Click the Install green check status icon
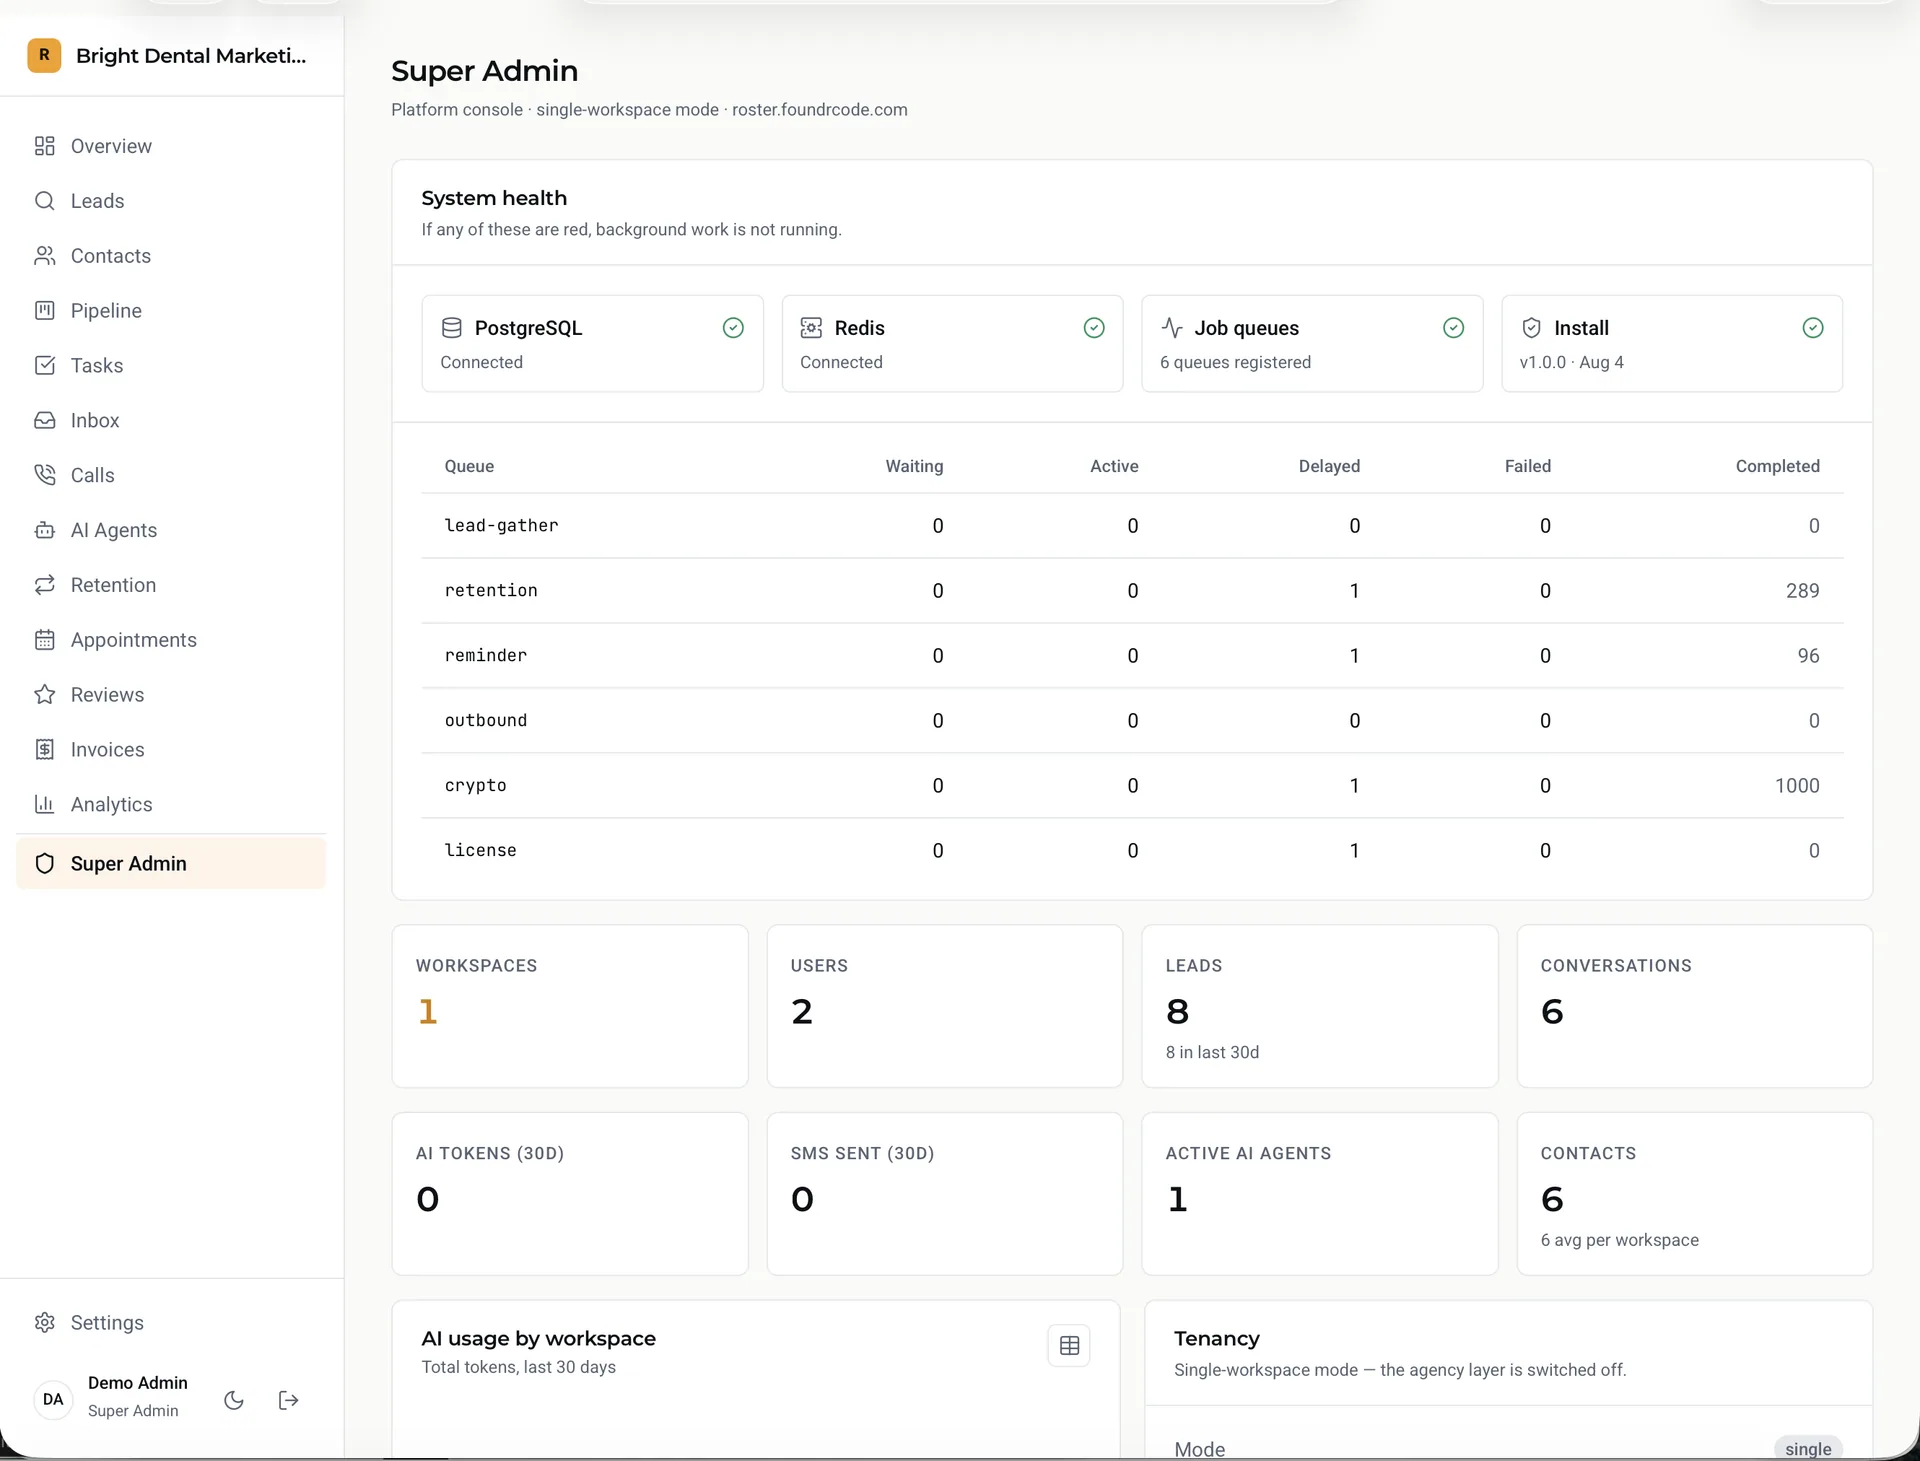This screenshot has width=1920, height=1461. pos(1813,328)
